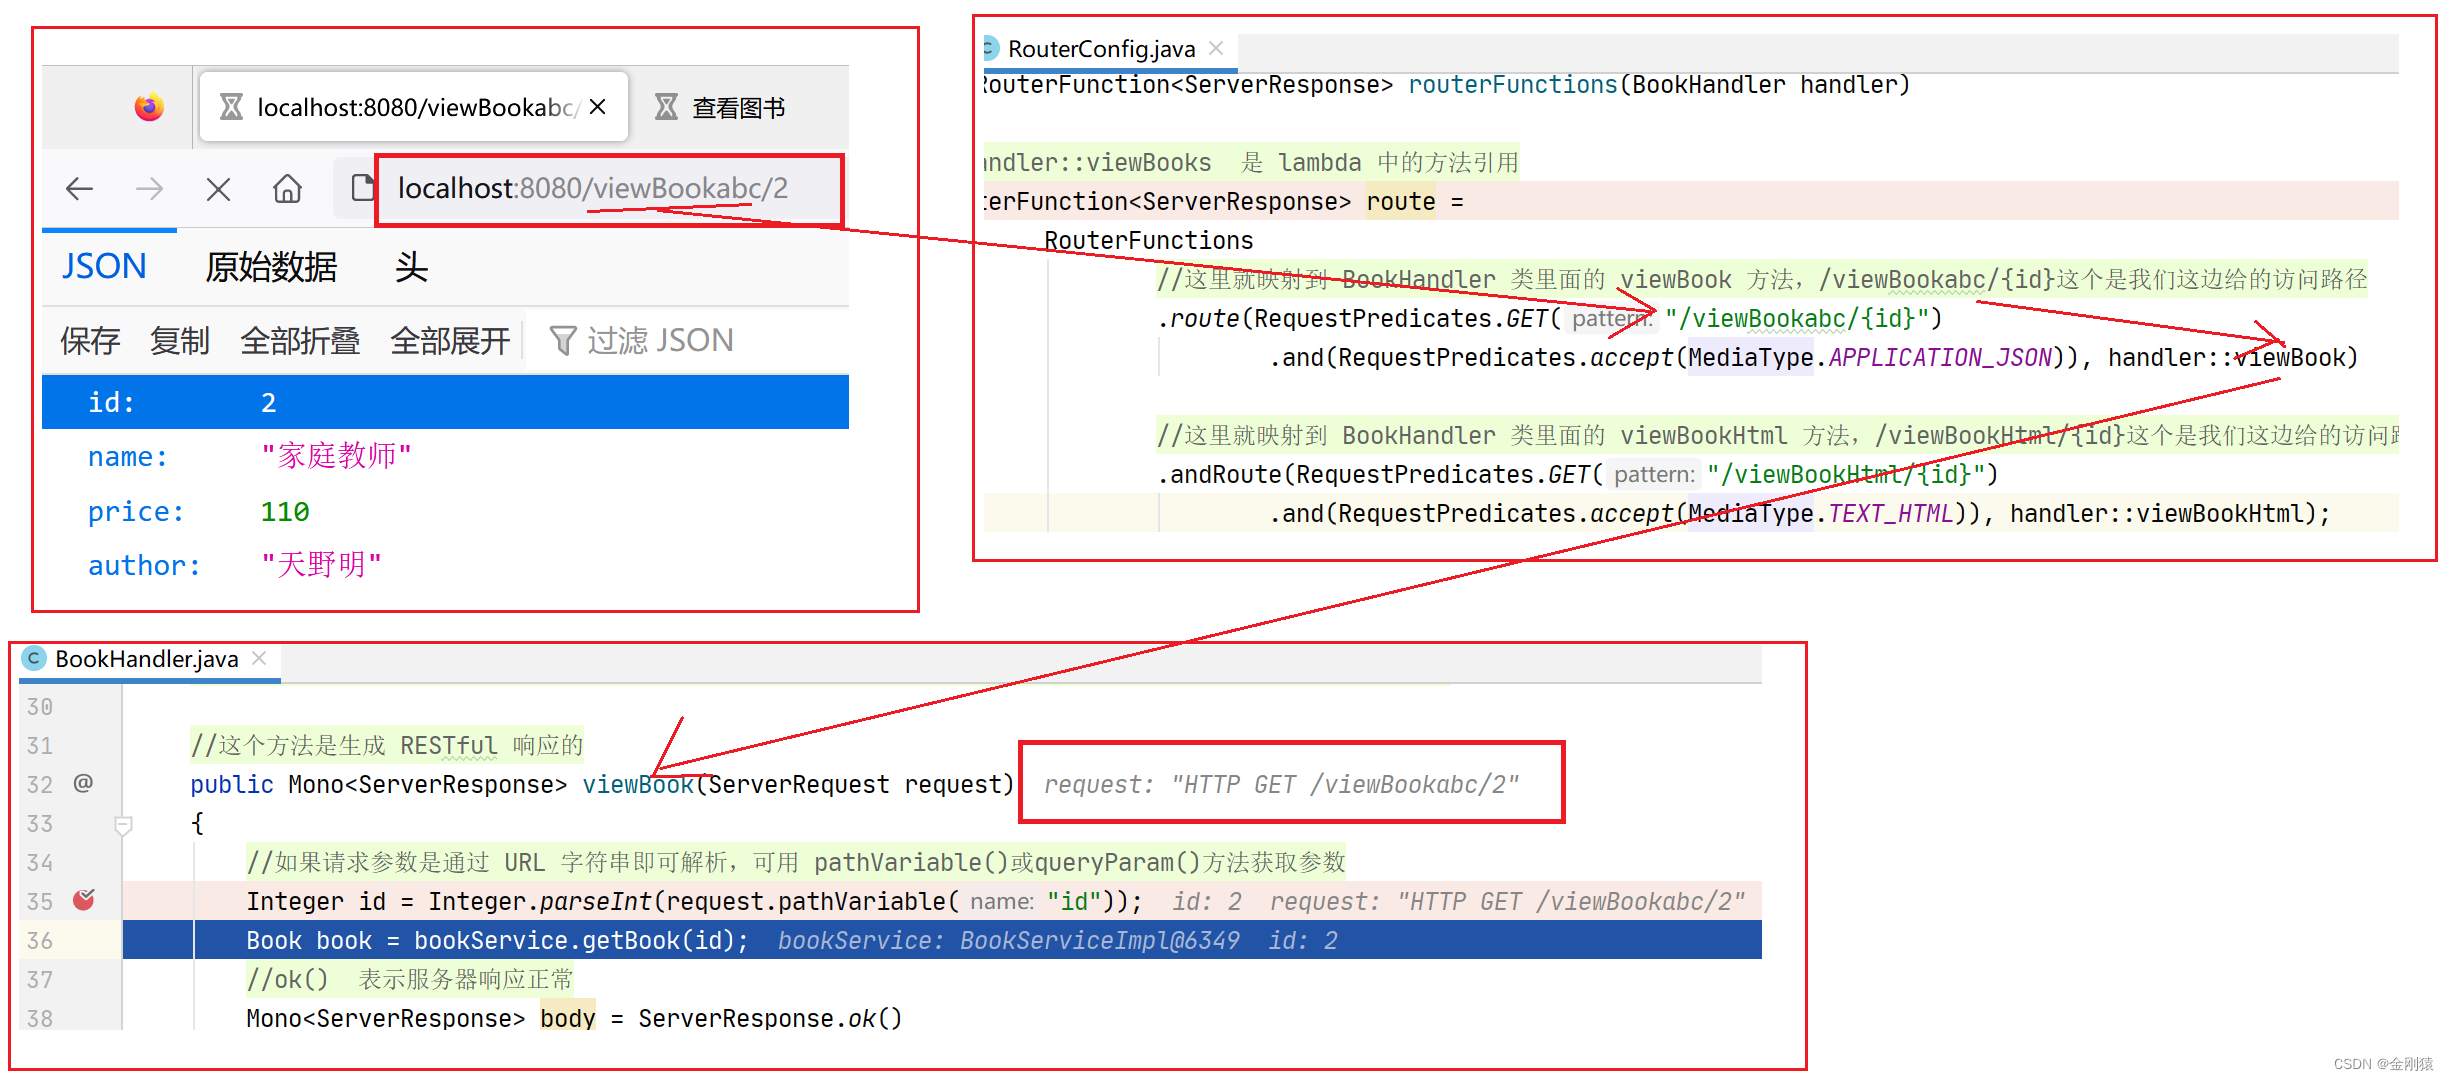This screenshot has height=1081, width=2449.
Task: Select the BookHandler.java editor tab
Action: pyautogui.click(x=146, y=659)
